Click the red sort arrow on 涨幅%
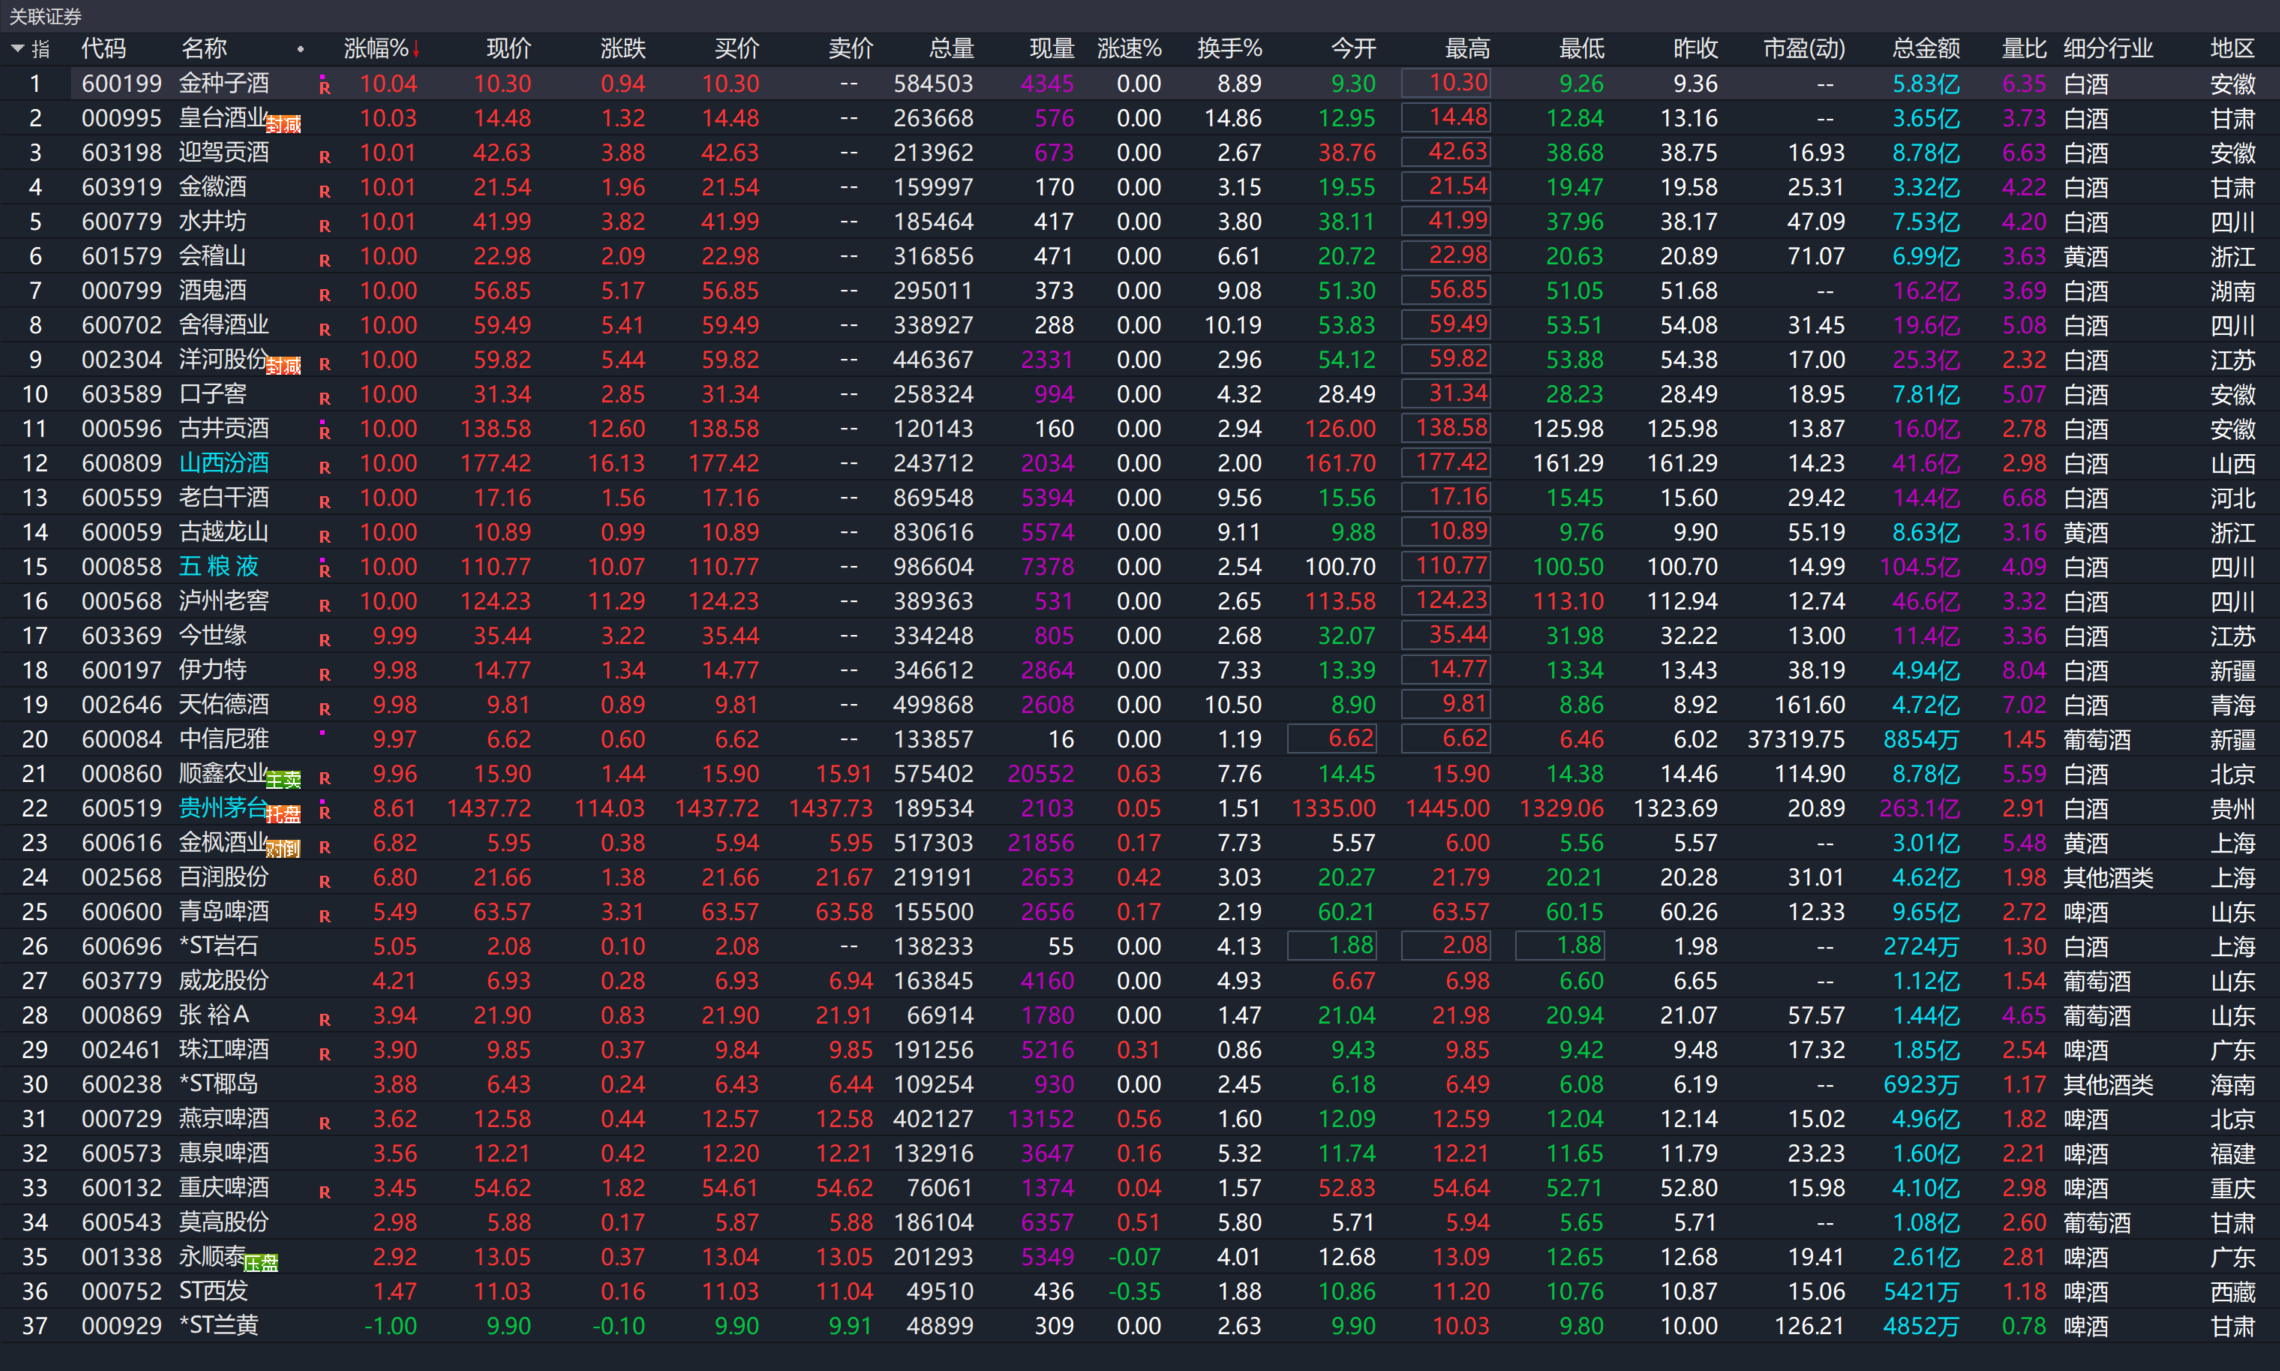This screenshot has width=2280, height=1371. coord(416,49)
